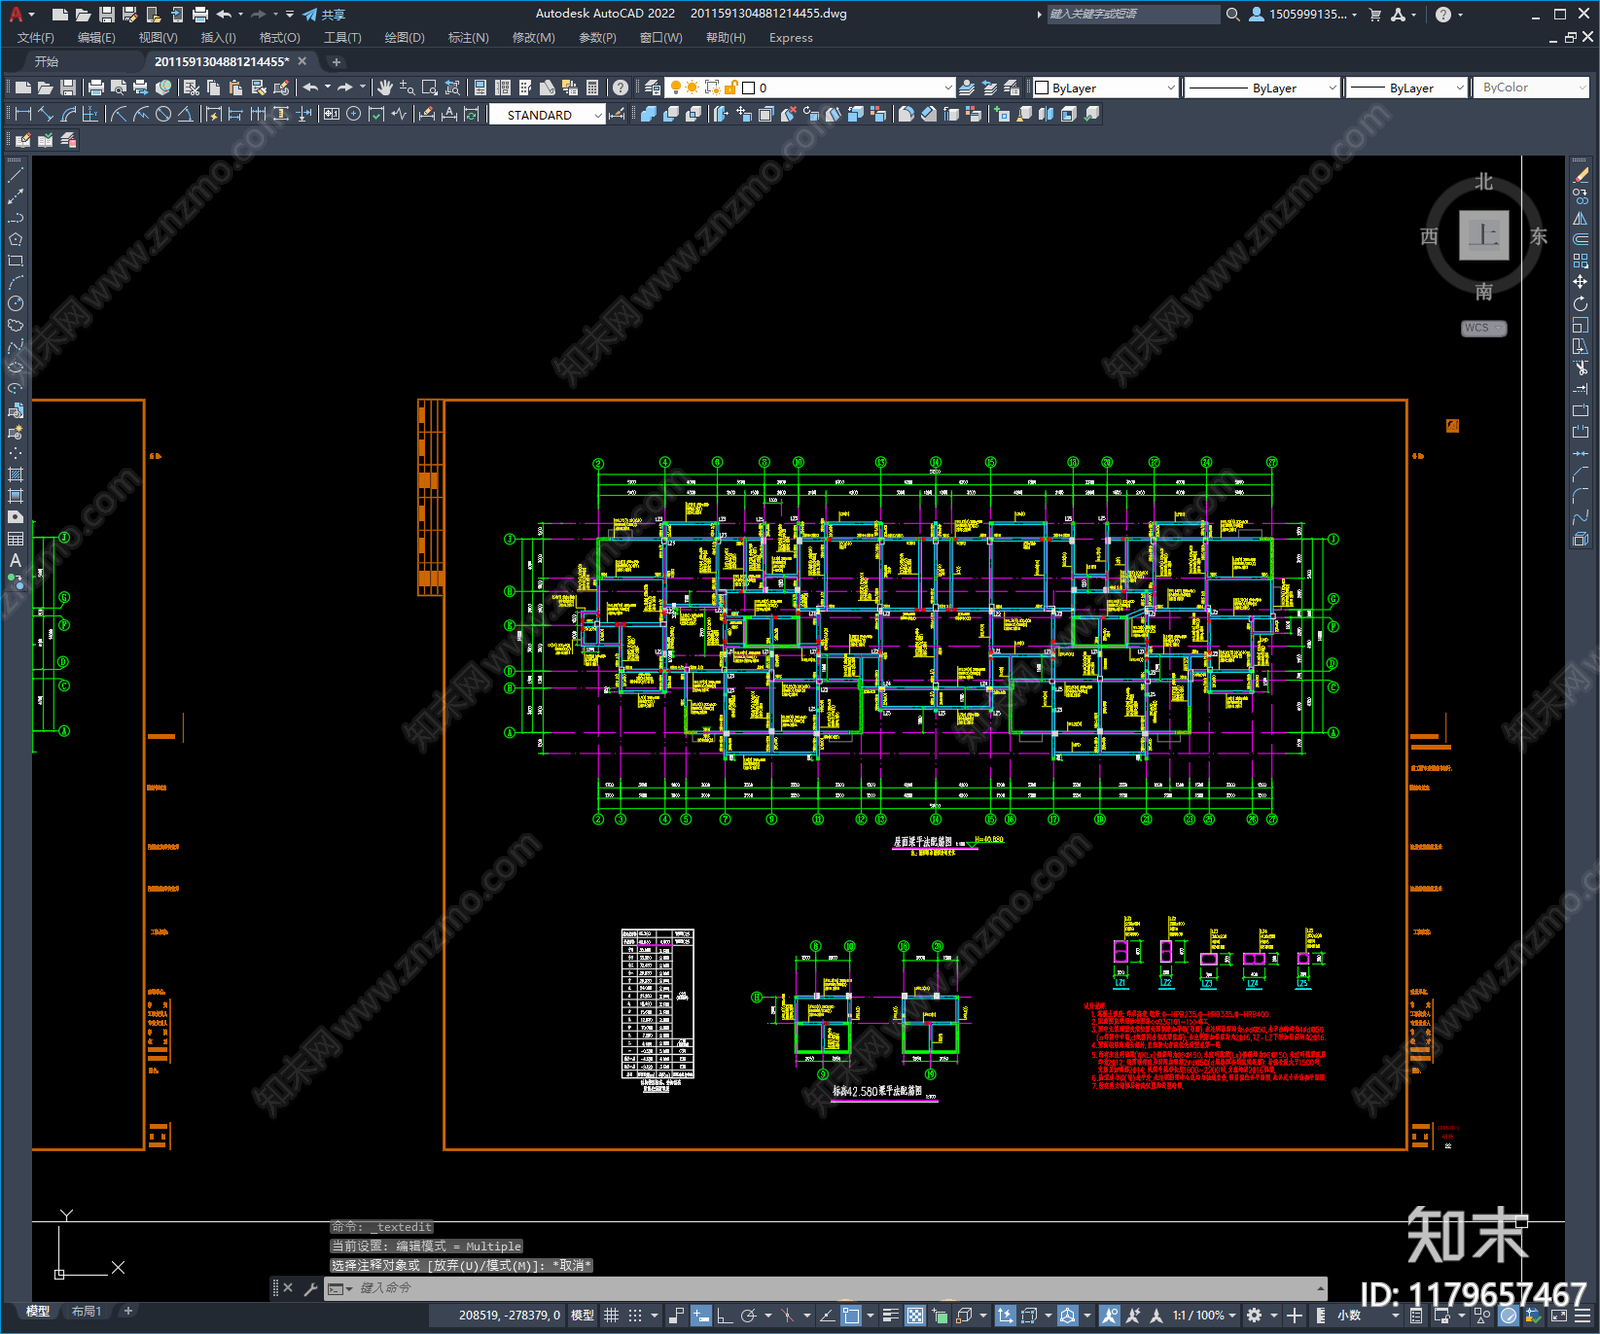Click the Angular dimension tool
Viewport: 1600px width, 1334px height.
pos(185,114)
